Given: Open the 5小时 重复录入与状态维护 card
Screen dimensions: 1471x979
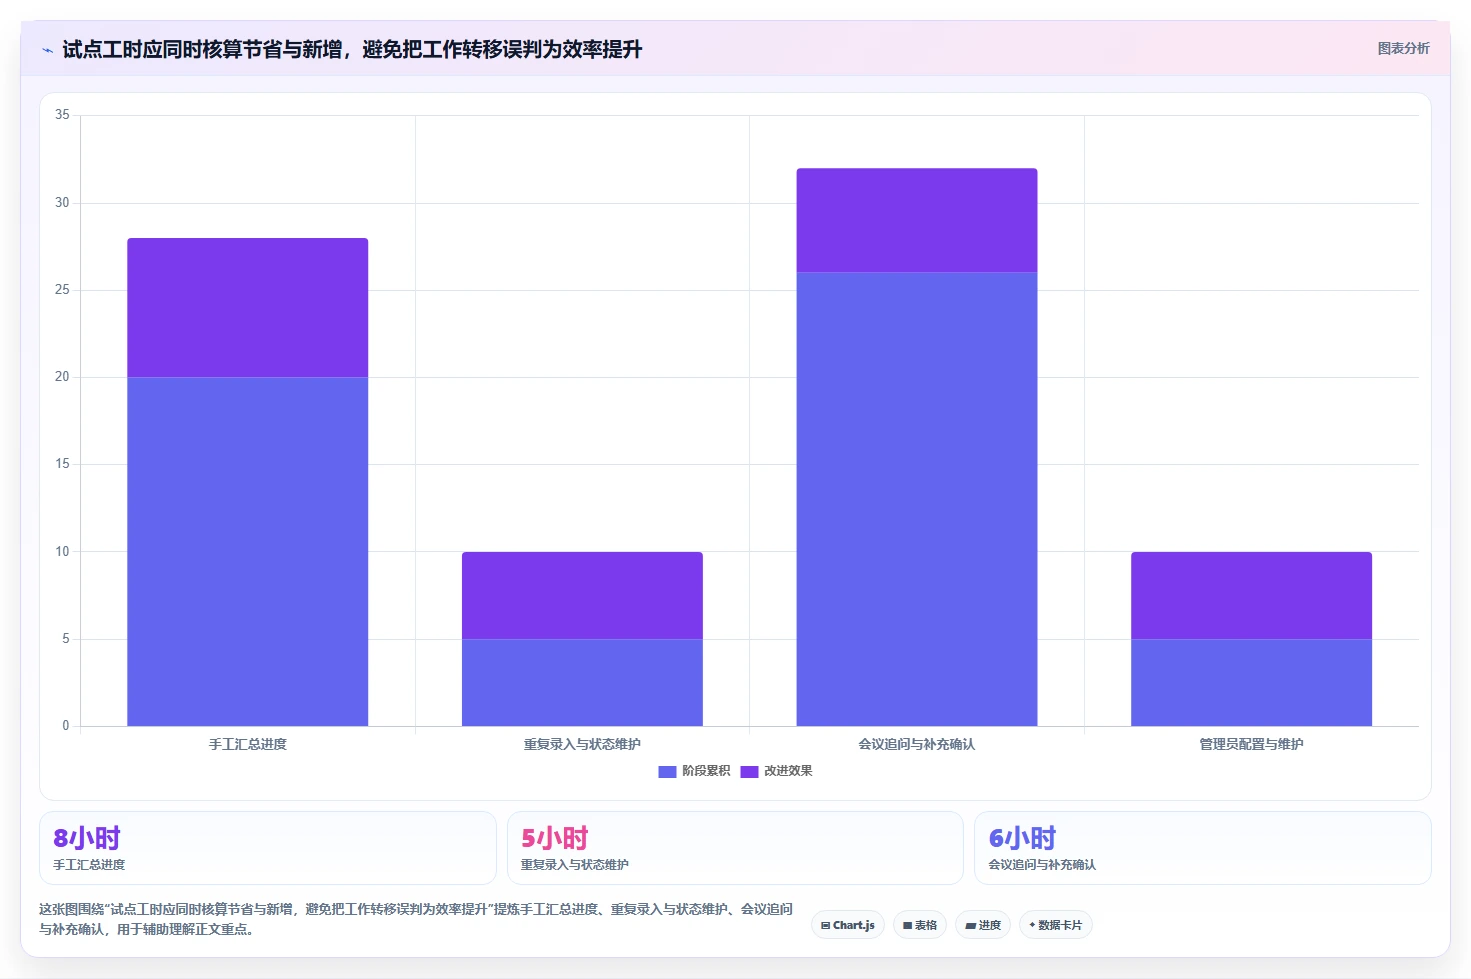Looking at the screenshot, I should [735, 848].
